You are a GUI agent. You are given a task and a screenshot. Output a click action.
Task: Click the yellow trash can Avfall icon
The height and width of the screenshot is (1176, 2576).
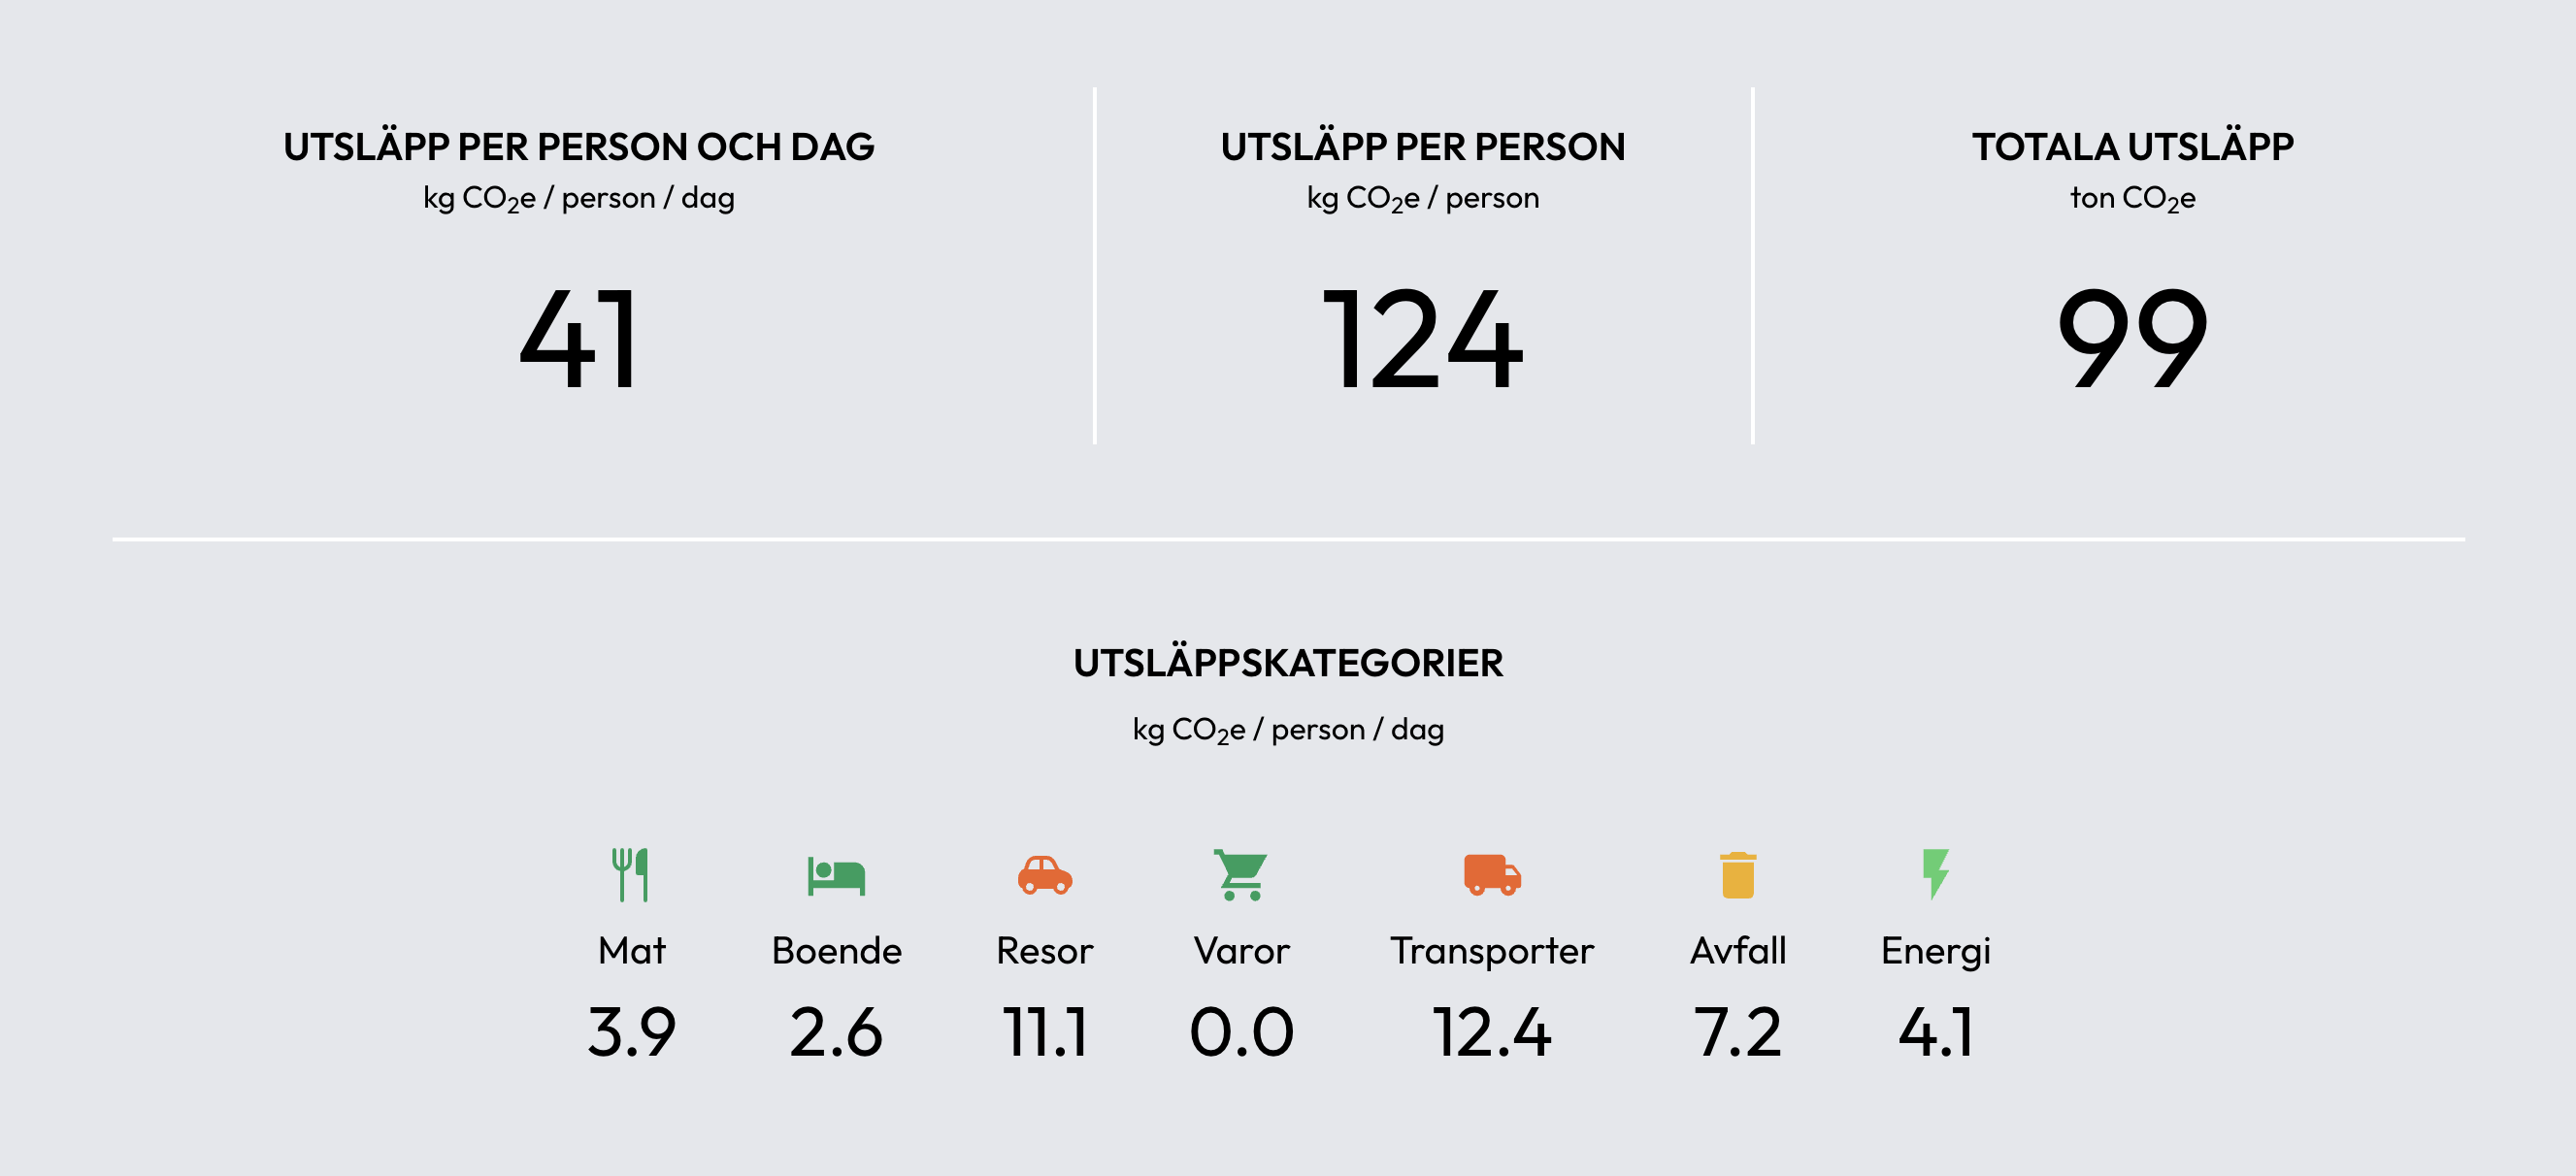click(x=1738, y=875)
